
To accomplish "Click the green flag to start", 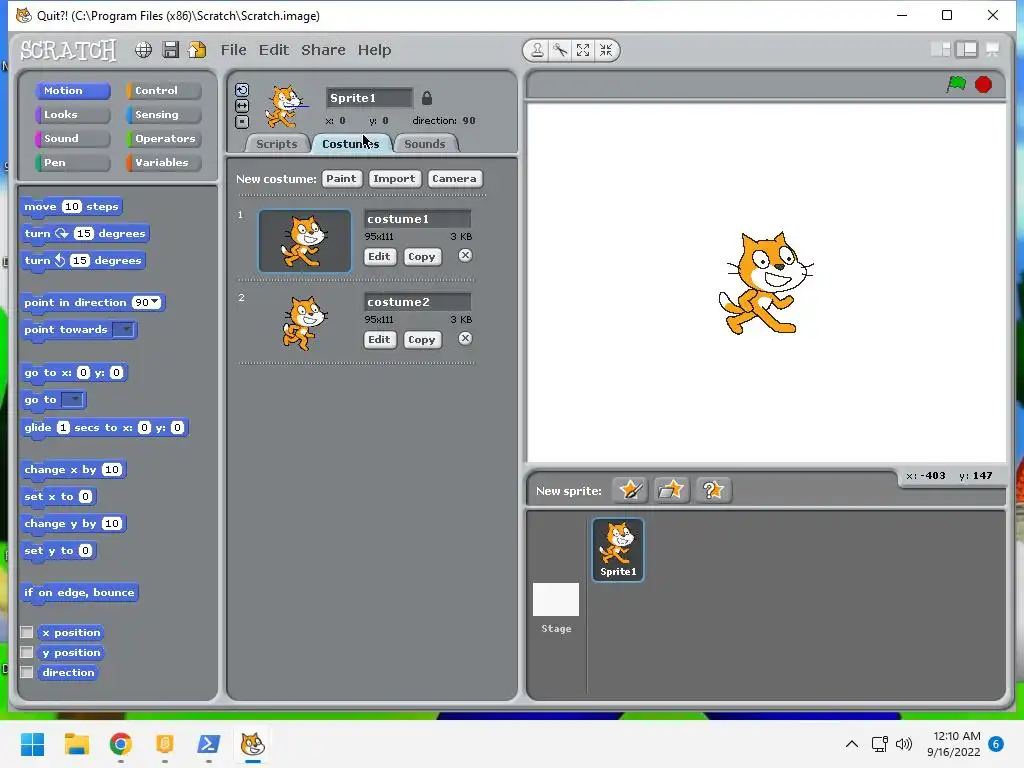I will (956, 84).
